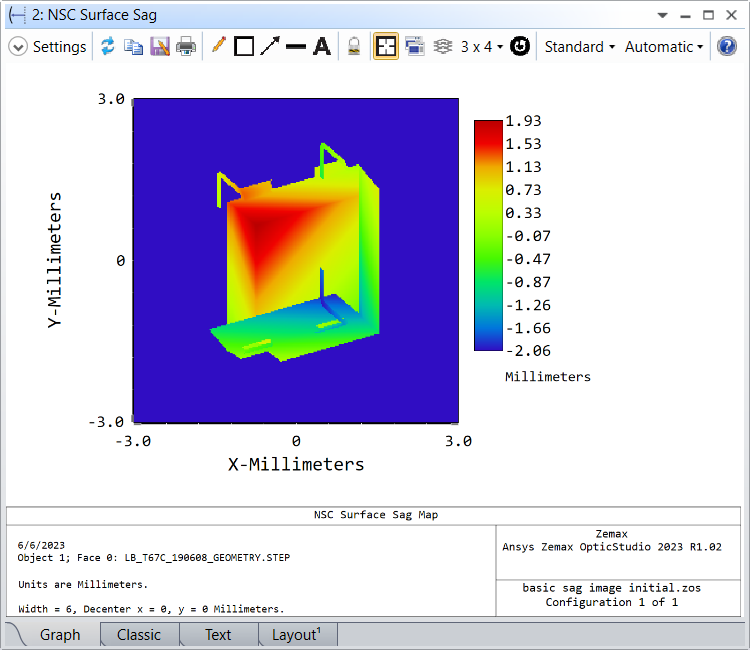Click the date 6/6/2023

pos(41,545)
